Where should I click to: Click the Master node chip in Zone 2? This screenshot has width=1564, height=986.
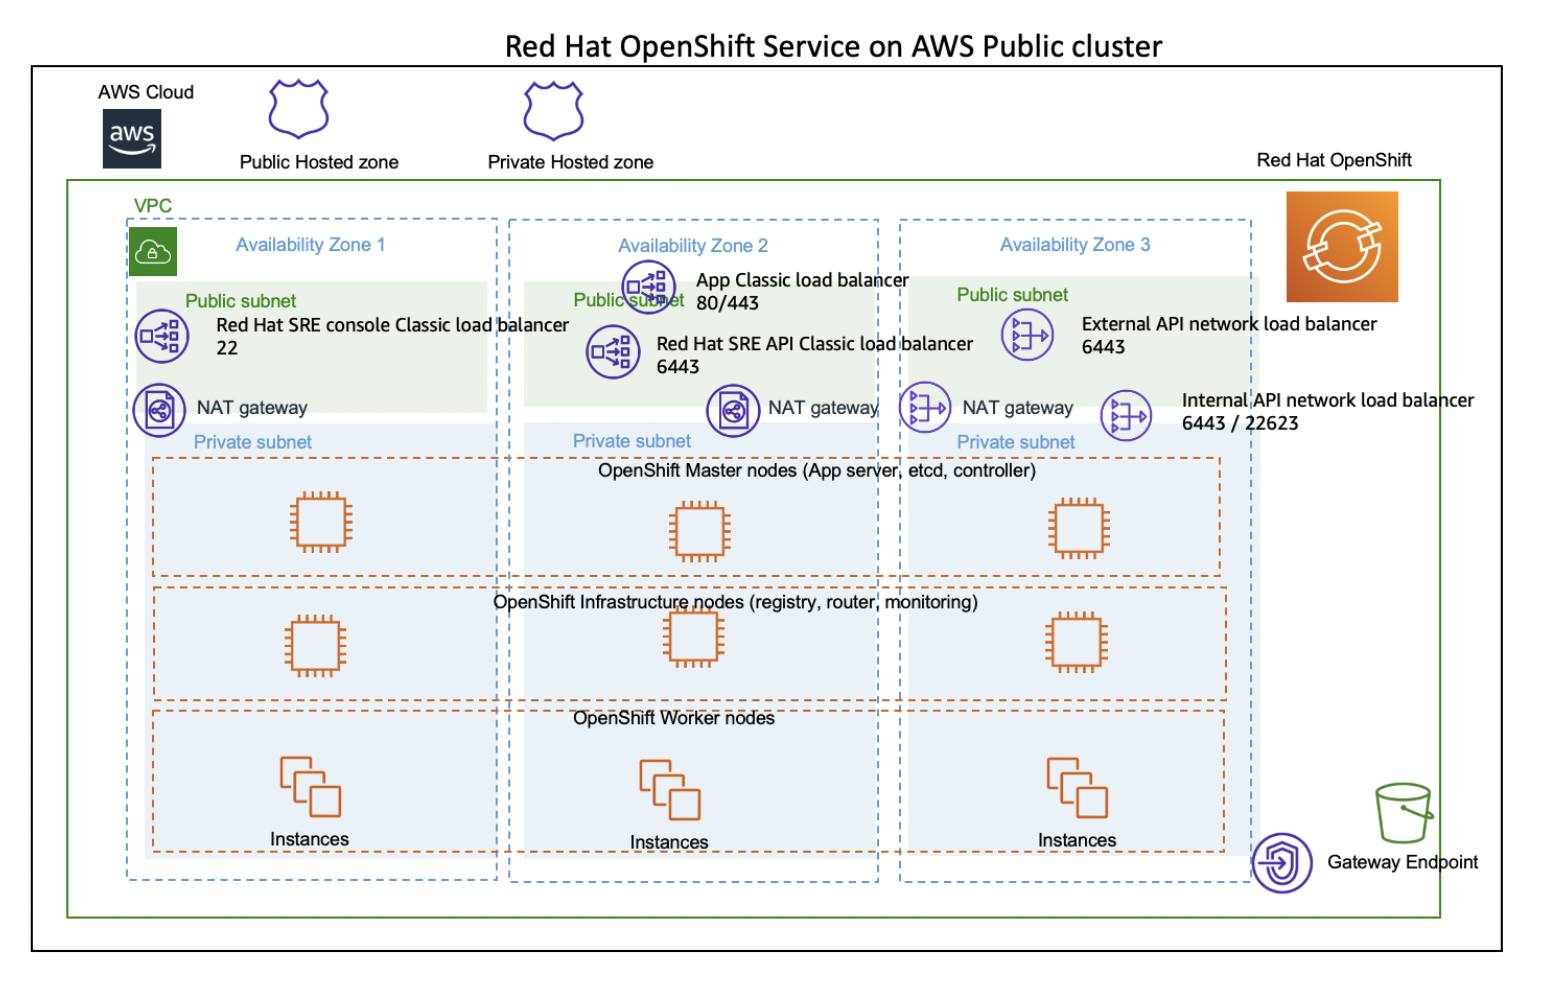[x=700, y=531]
